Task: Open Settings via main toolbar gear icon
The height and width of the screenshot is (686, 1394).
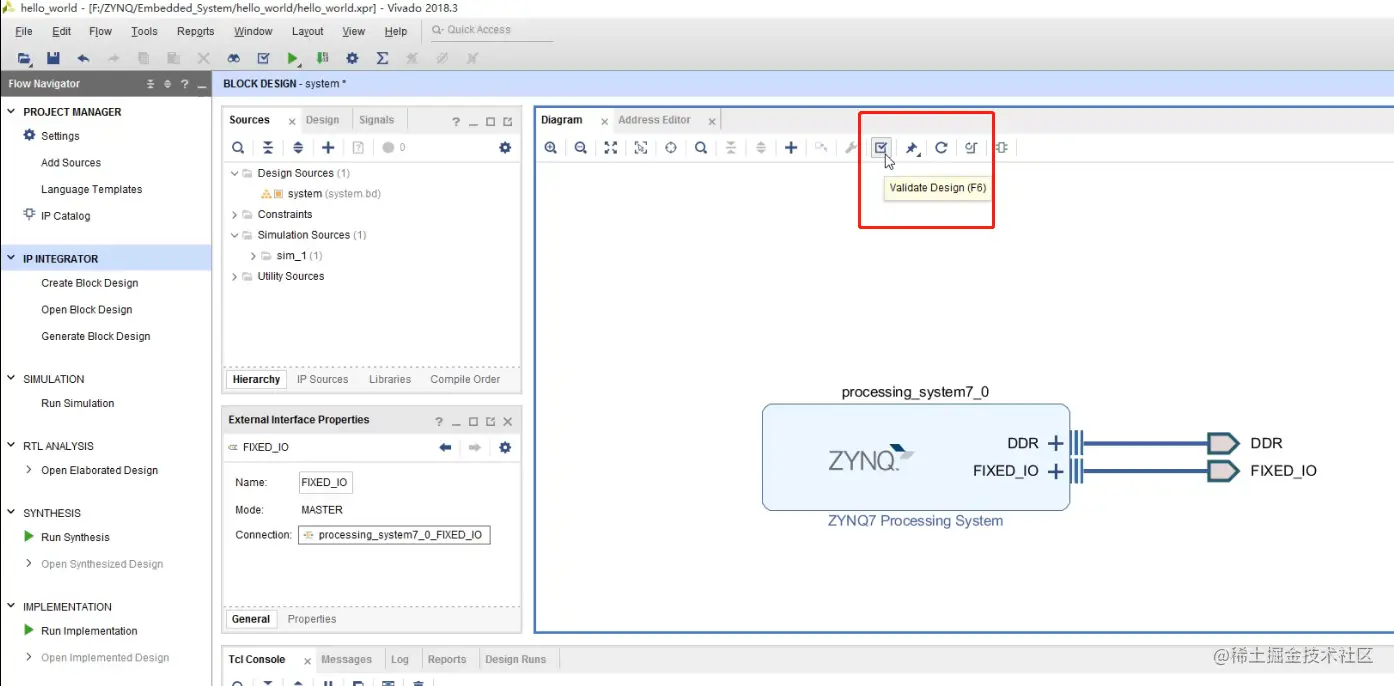Action: [352, 59]
